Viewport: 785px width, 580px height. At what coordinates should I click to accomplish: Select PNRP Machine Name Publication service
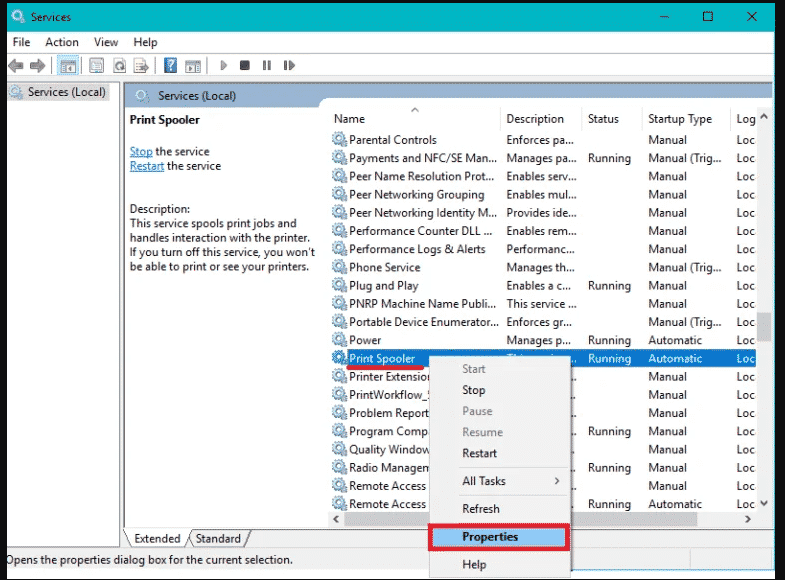[543, 303]
